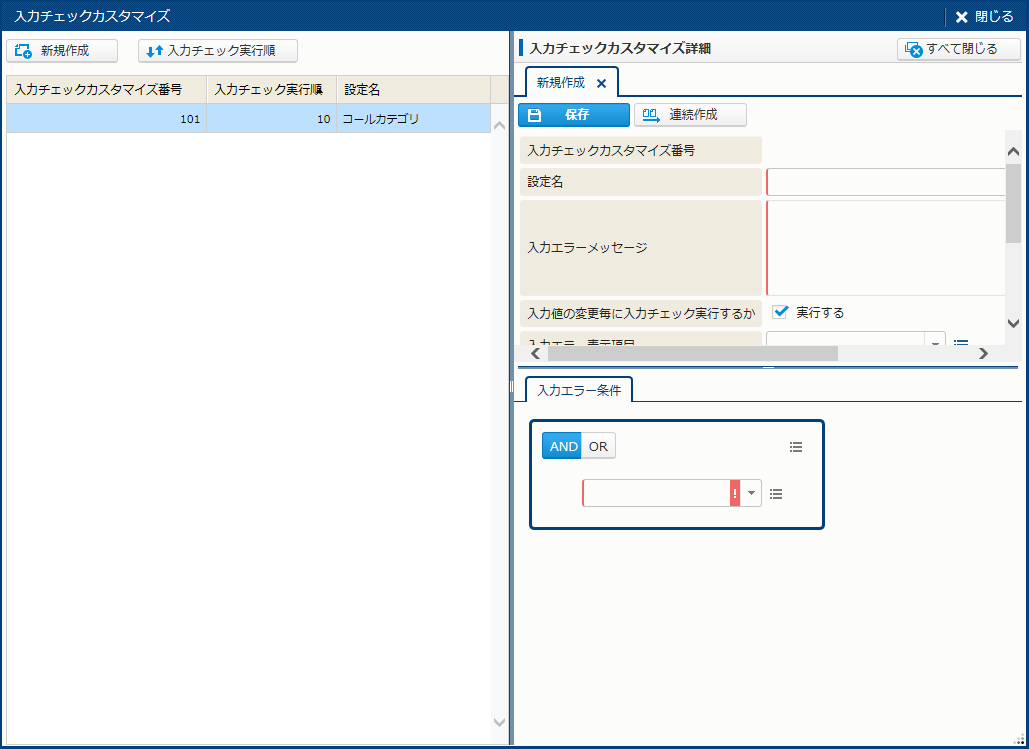This screenshot has width=1029, height=749.
Task: Switch to the 入力エラー条件 tab
Action: click(x=579, y=390)
